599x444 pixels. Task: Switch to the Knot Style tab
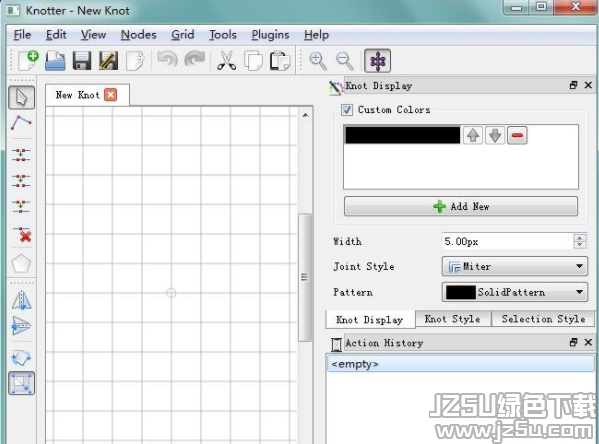click(x=452, y=319)
